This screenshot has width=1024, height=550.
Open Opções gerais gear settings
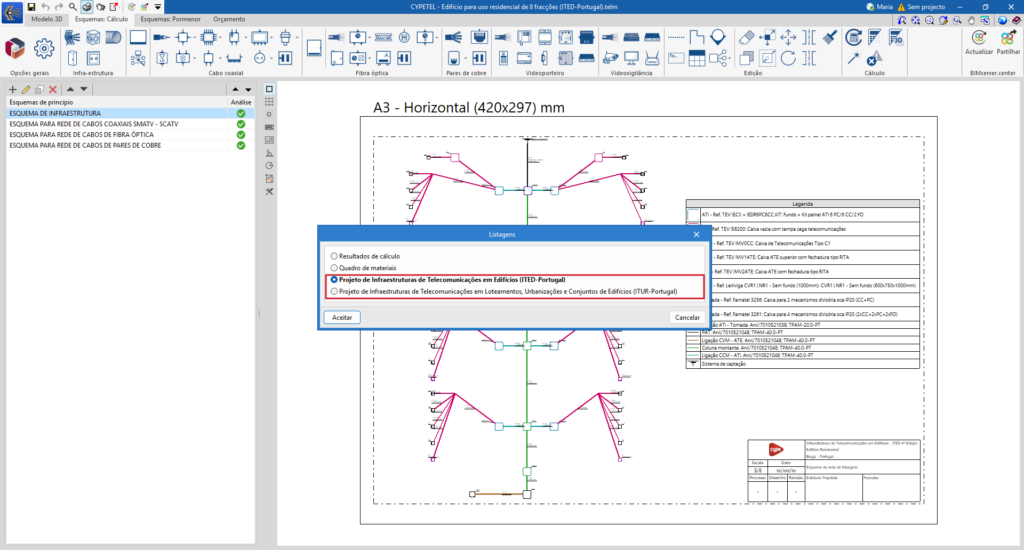tap(44, 48)
